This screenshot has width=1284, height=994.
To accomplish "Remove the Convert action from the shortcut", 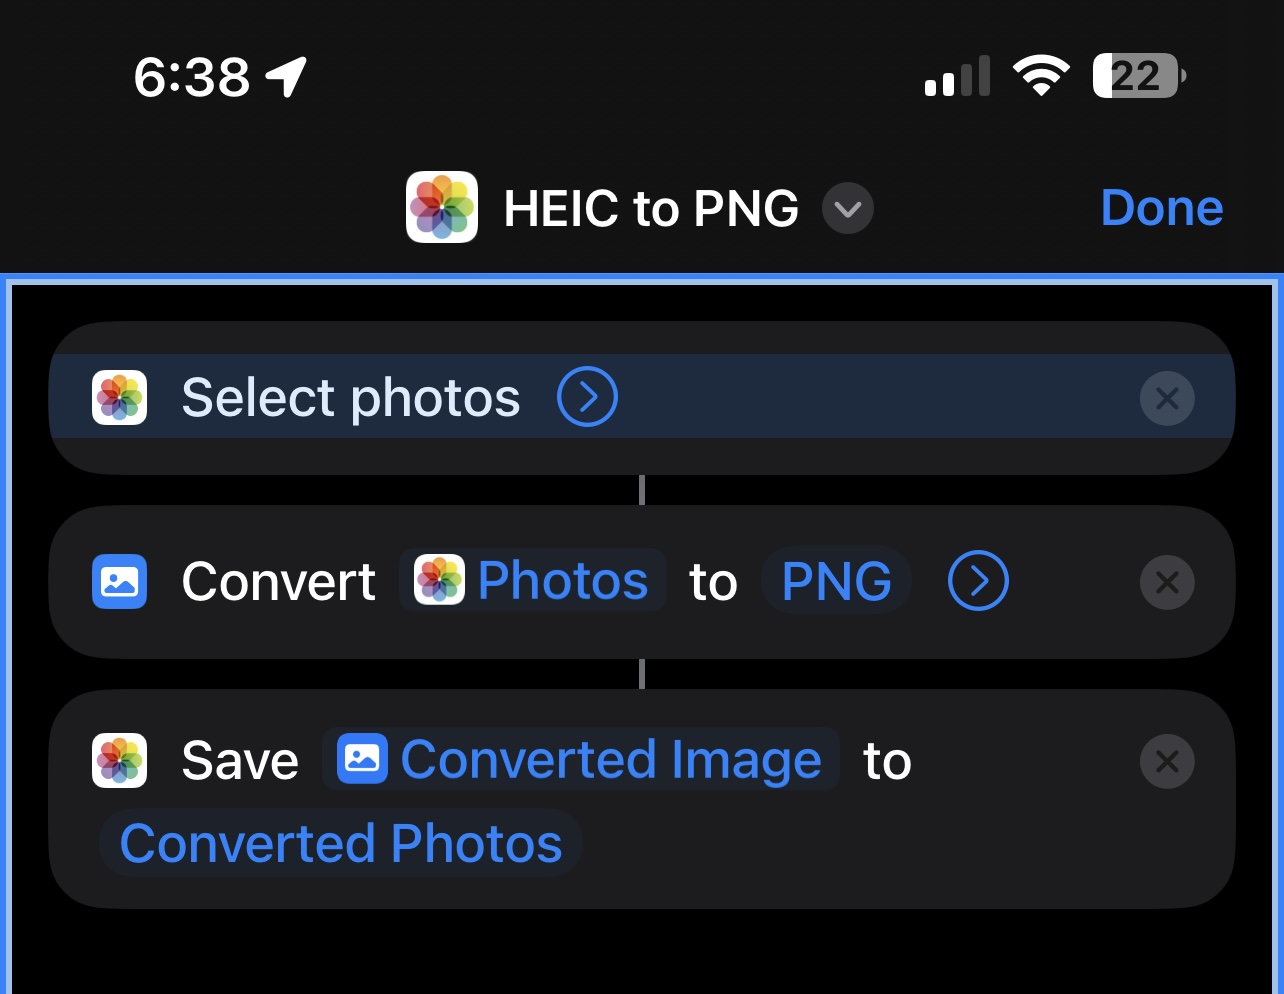I will 1167,581.
